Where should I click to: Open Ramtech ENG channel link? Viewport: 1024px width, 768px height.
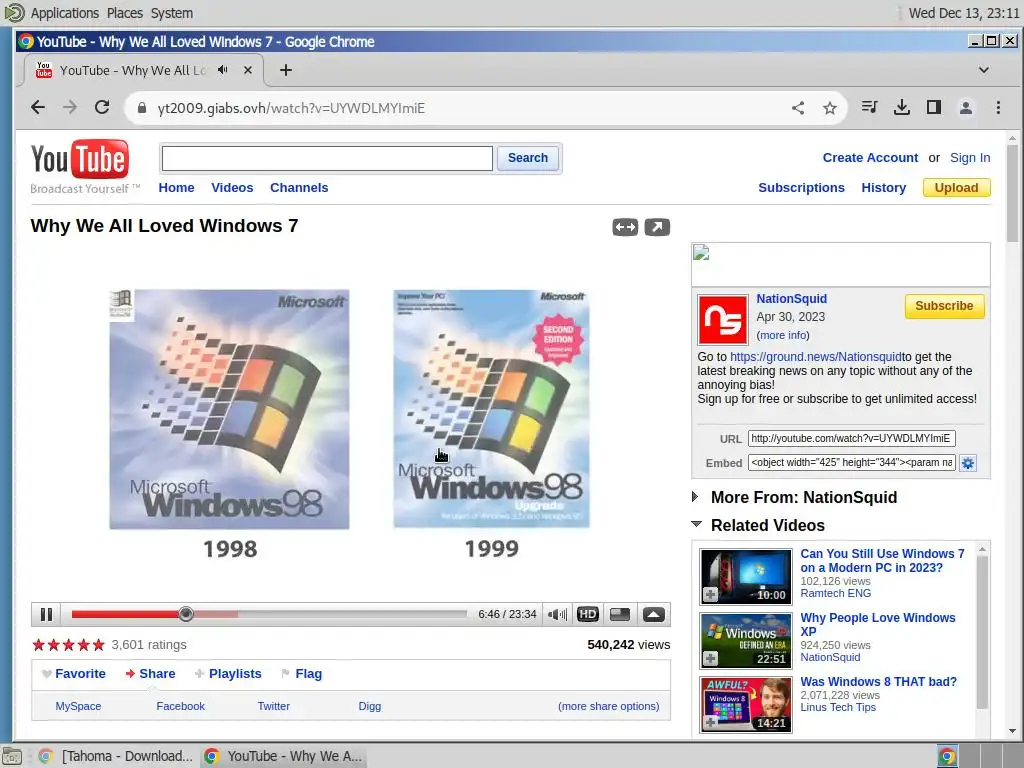click(835, 593)
